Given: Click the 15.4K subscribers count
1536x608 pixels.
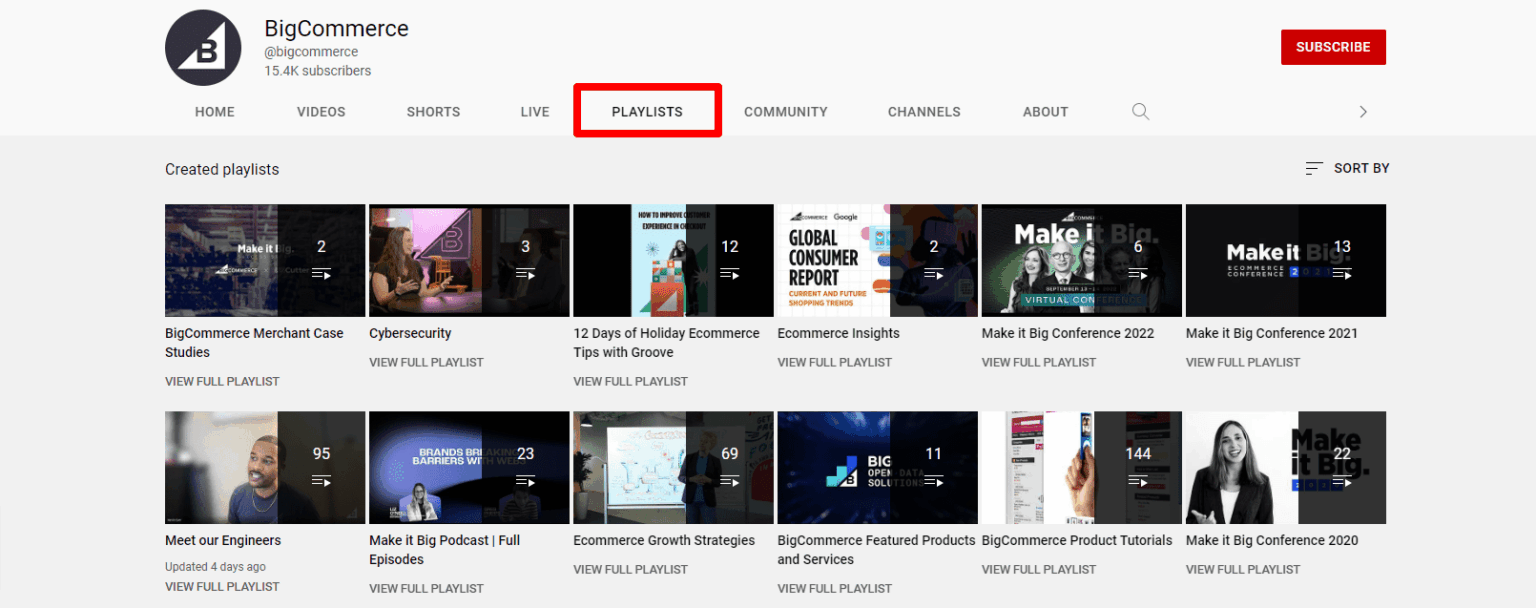Looking at the screenshot, I should coord(317,71).
